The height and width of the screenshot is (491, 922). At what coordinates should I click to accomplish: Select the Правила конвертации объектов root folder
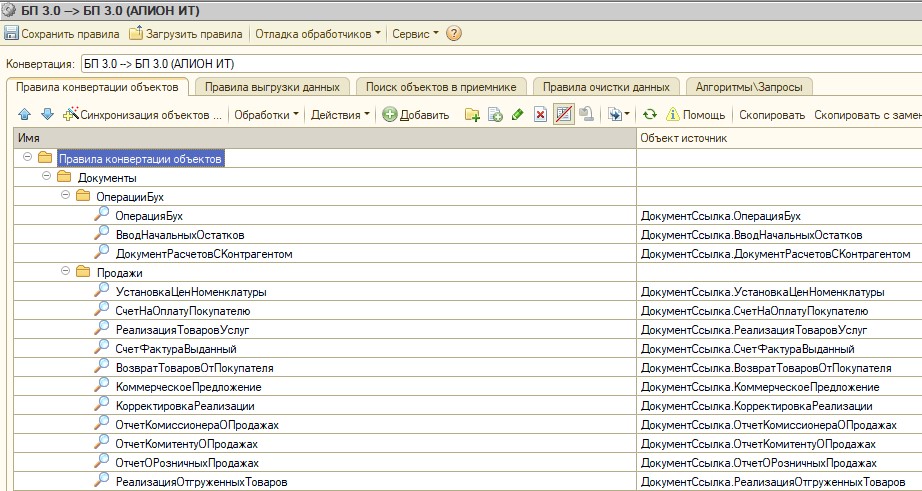(x=141, y=159)
